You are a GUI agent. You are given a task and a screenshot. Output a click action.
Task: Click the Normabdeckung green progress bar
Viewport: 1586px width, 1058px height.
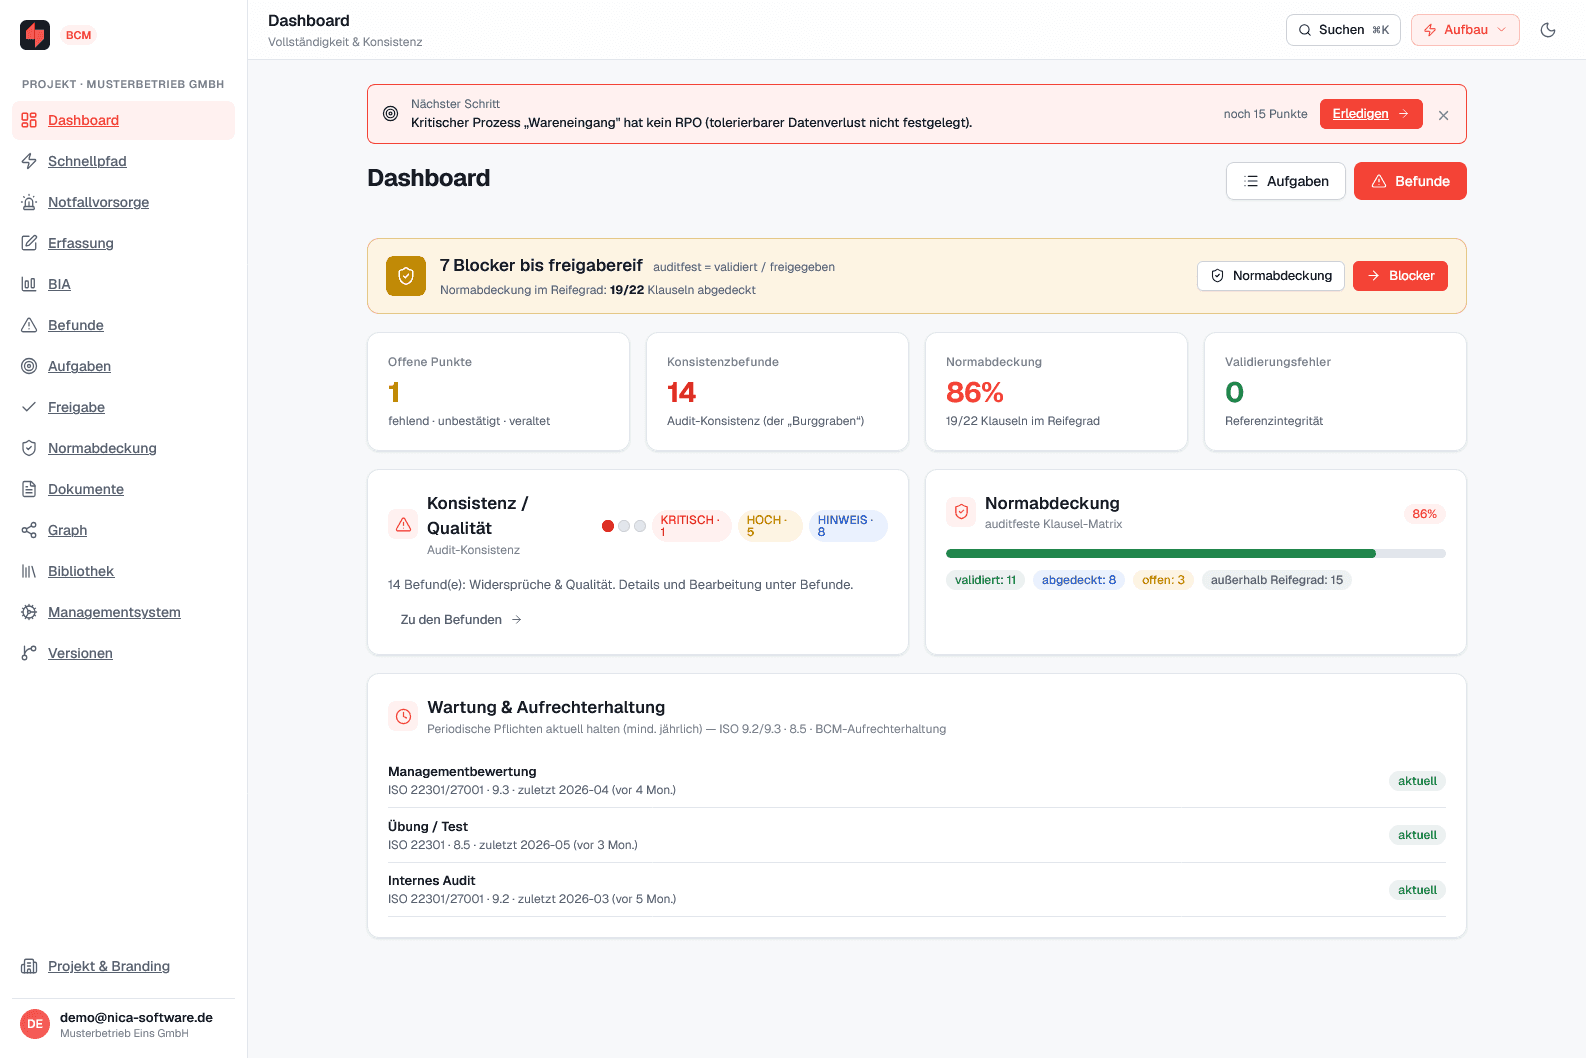click(x=1195, y=553)
